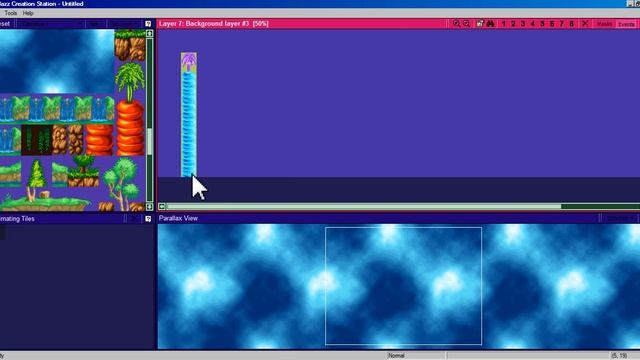
Task: Toggle the Masks view button
Action: click(604, 24)
